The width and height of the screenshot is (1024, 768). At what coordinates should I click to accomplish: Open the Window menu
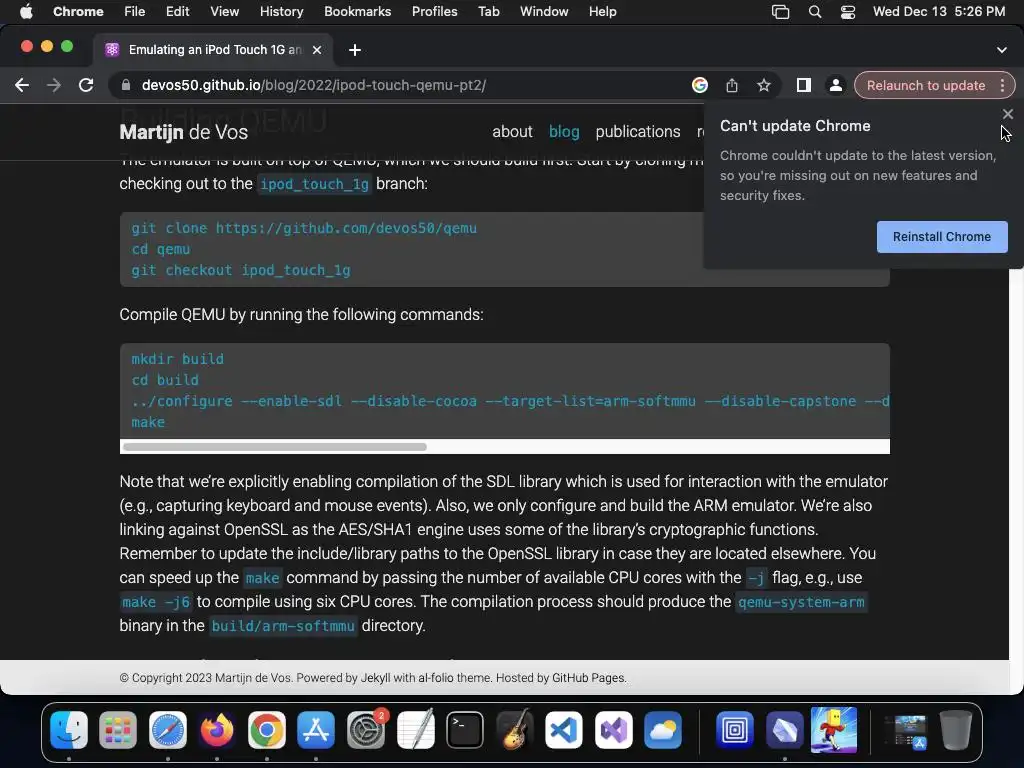click(x=544, y=12)
